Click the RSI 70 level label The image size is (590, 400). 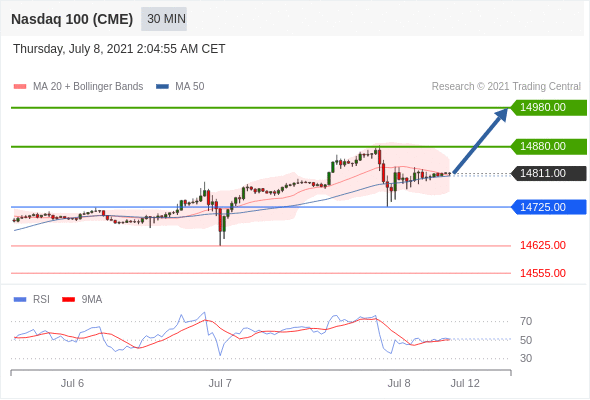[x=526, y=321]
